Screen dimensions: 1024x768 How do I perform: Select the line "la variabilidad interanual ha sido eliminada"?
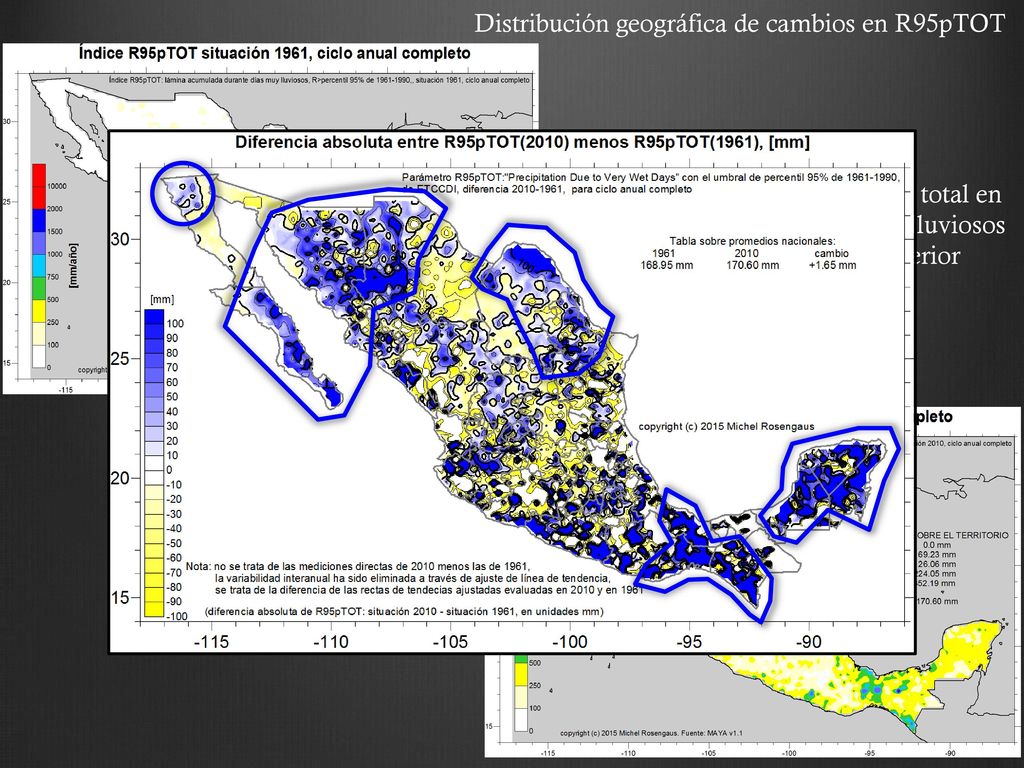(x=413, y=578)
